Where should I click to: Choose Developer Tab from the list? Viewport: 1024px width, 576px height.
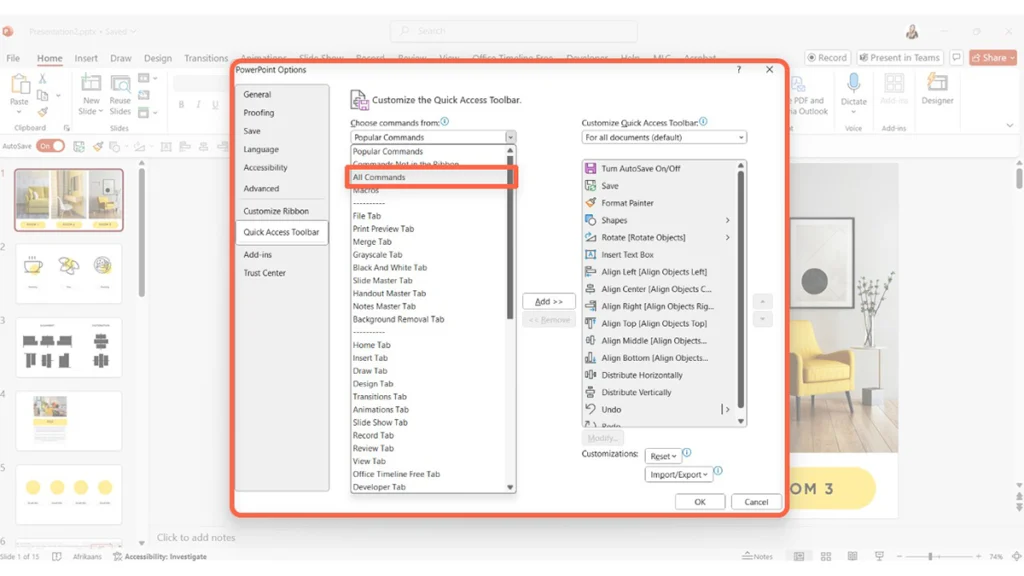tap(429, 487)
